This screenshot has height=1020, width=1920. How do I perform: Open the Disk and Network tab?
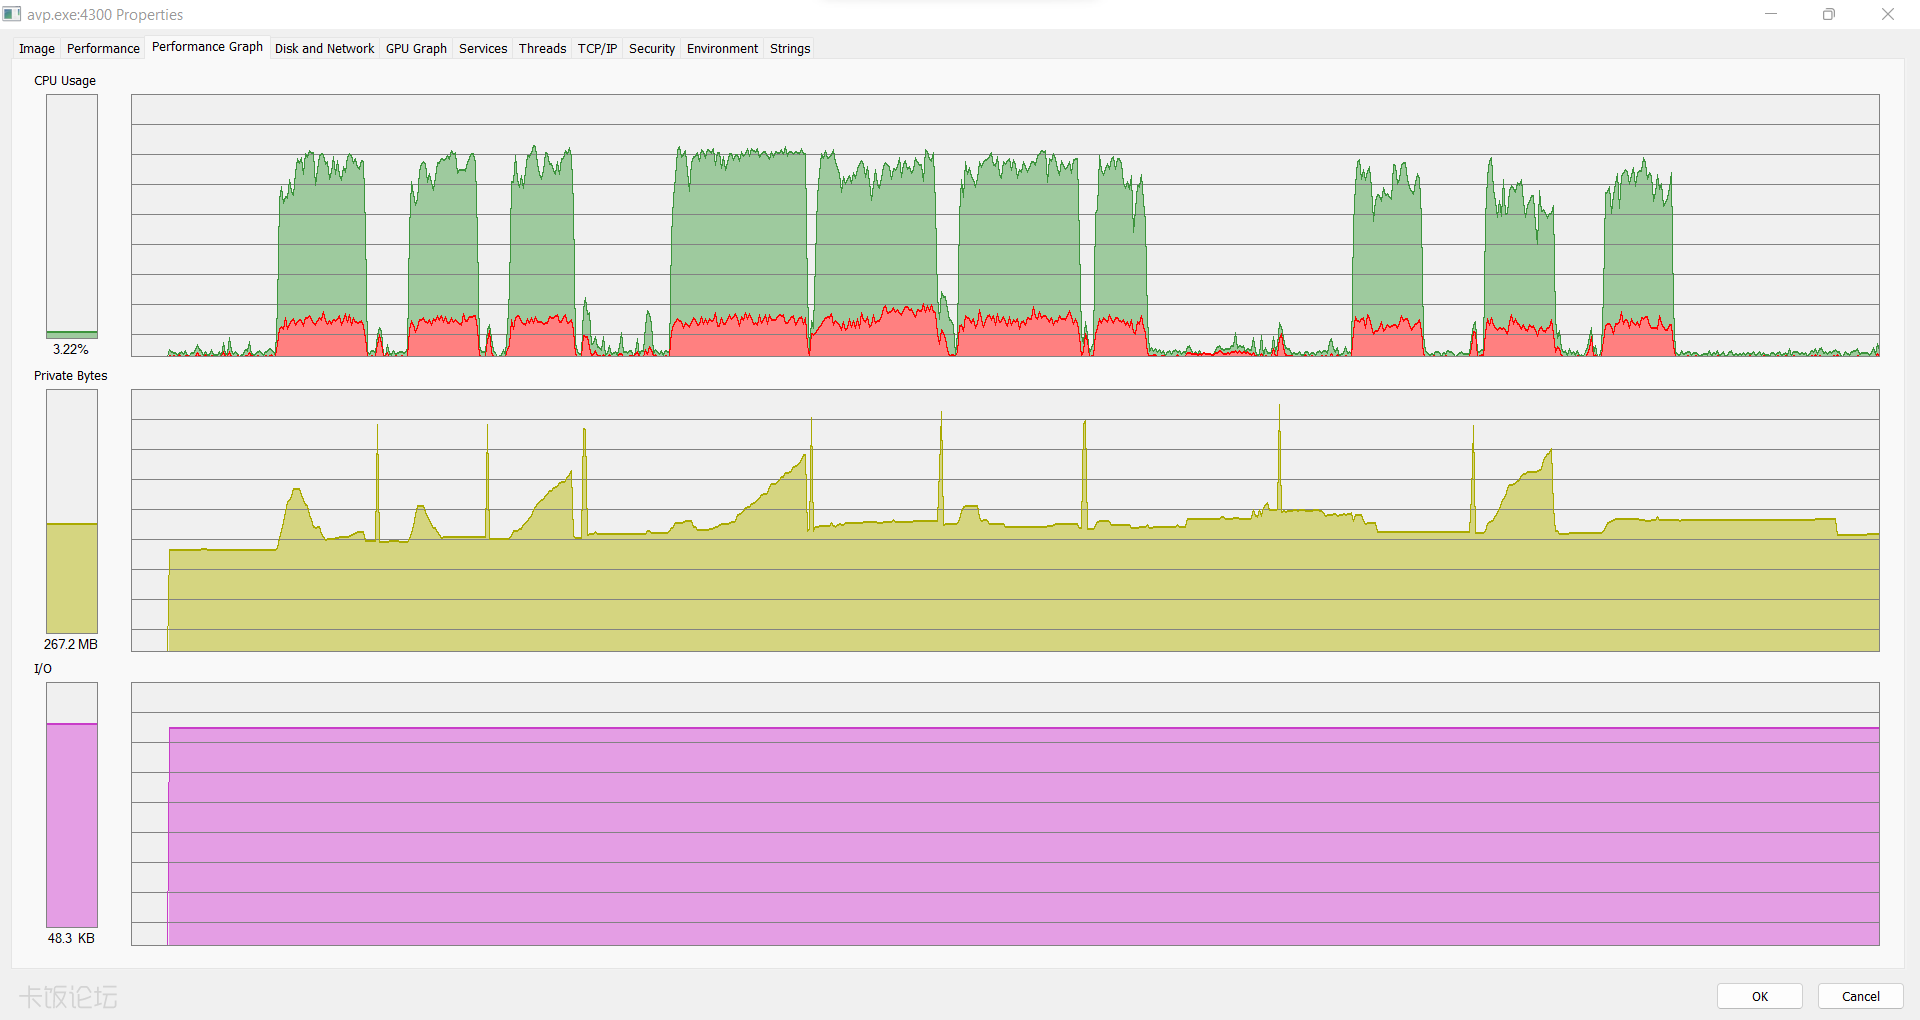[x=324, y=48]
